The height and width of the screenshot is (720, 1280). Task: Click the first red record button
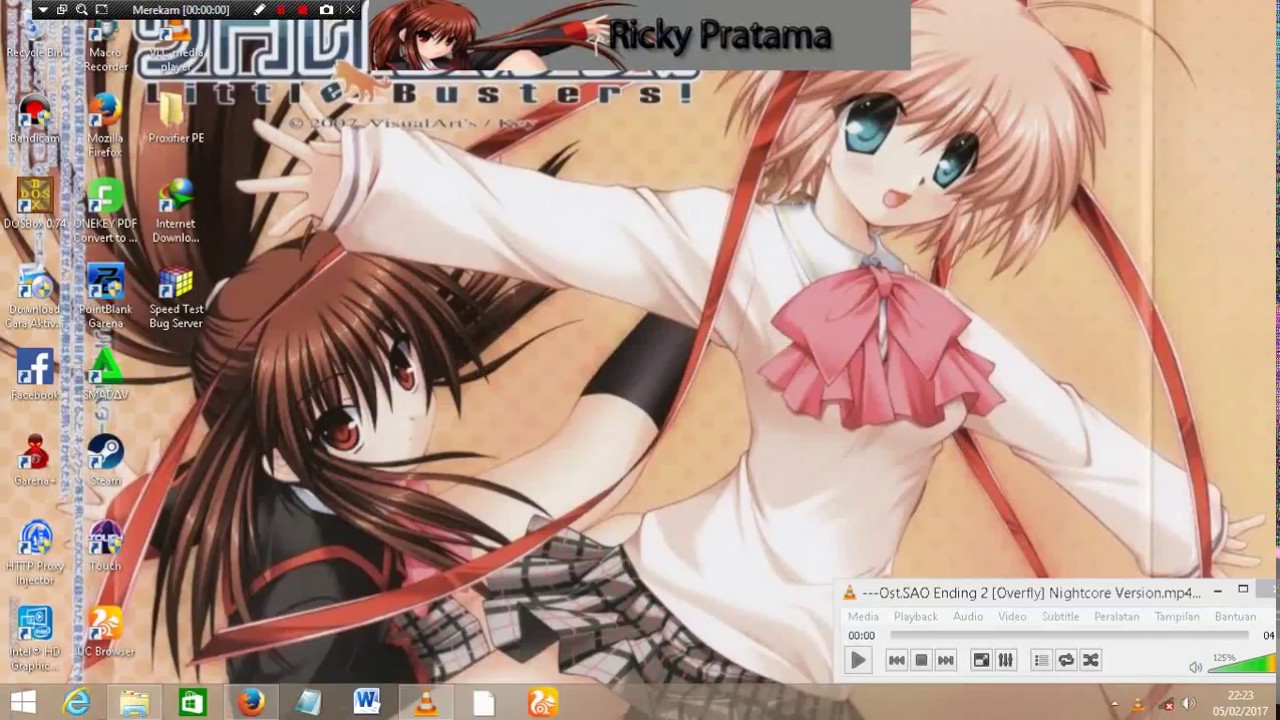click(281, 10)
